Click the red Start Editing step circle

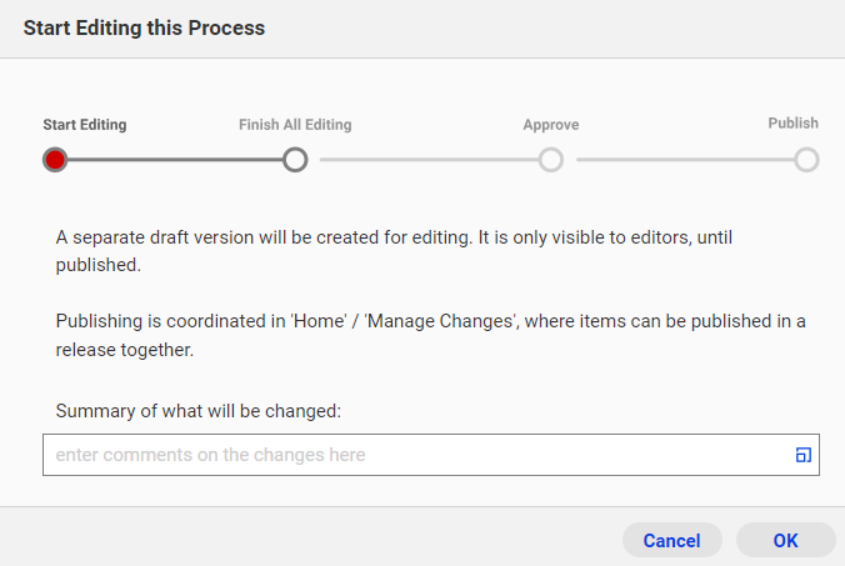[x=55, y=160]
